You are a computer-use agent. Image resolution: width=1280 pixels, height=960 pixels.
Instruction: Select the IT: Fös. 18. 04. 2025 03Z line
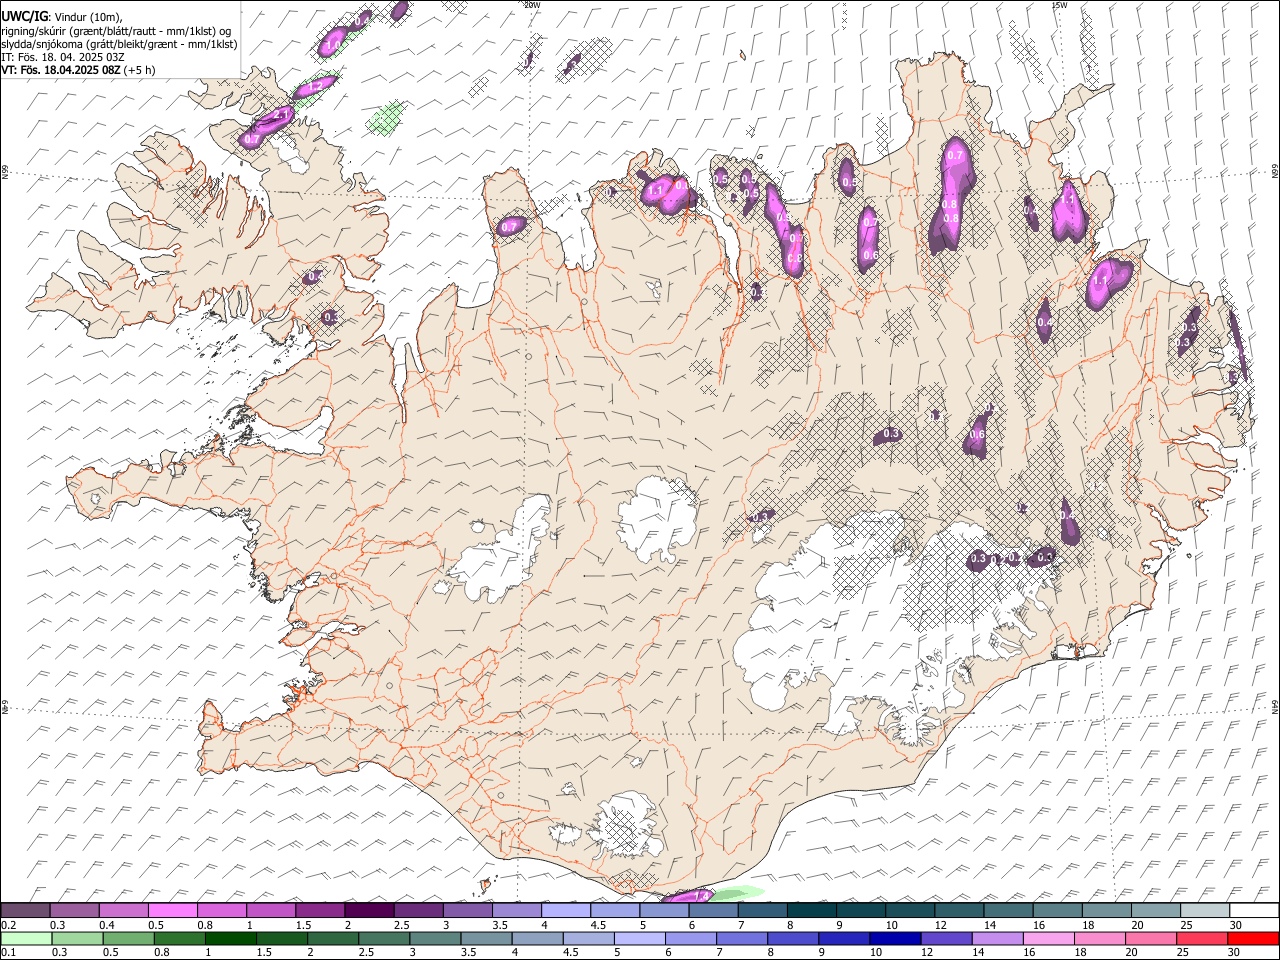click(x=63, y=57)
